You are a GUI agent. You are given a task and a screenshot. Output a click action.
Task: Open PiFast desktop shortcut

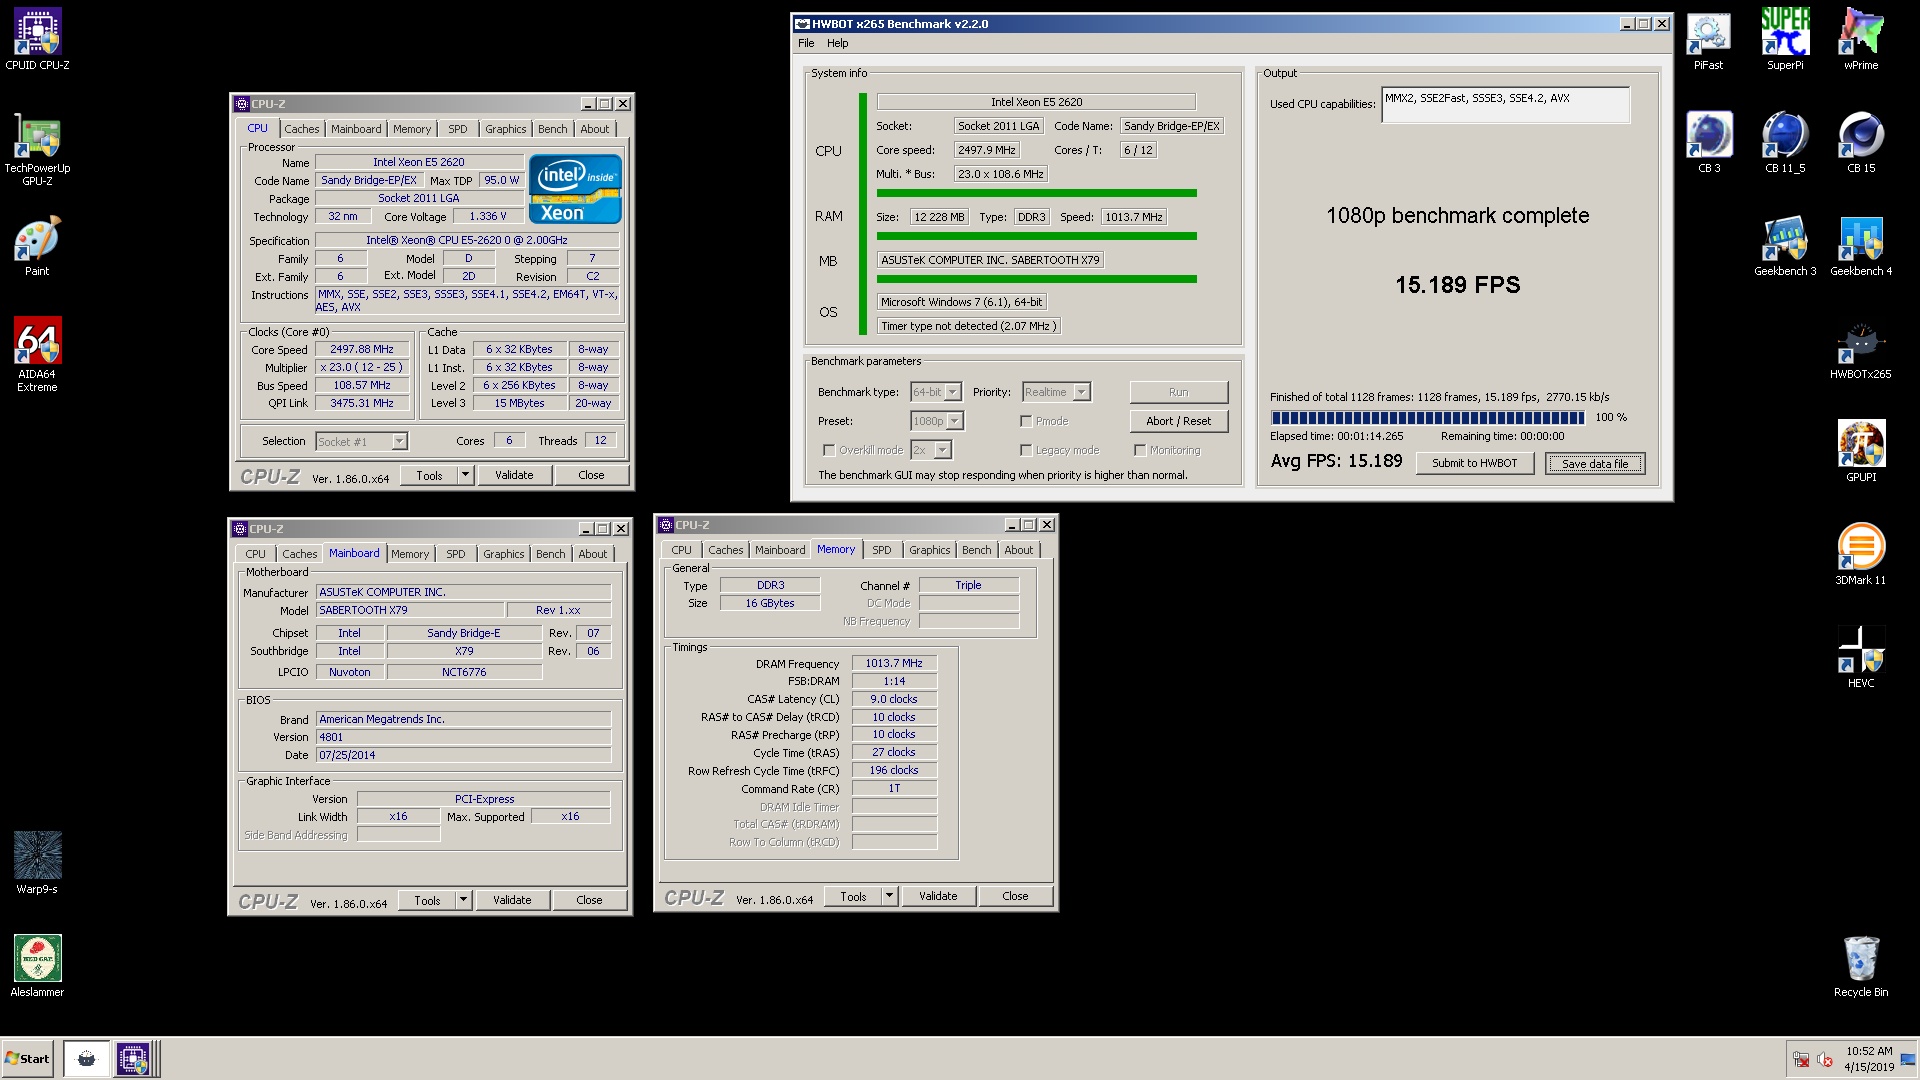1708,40
